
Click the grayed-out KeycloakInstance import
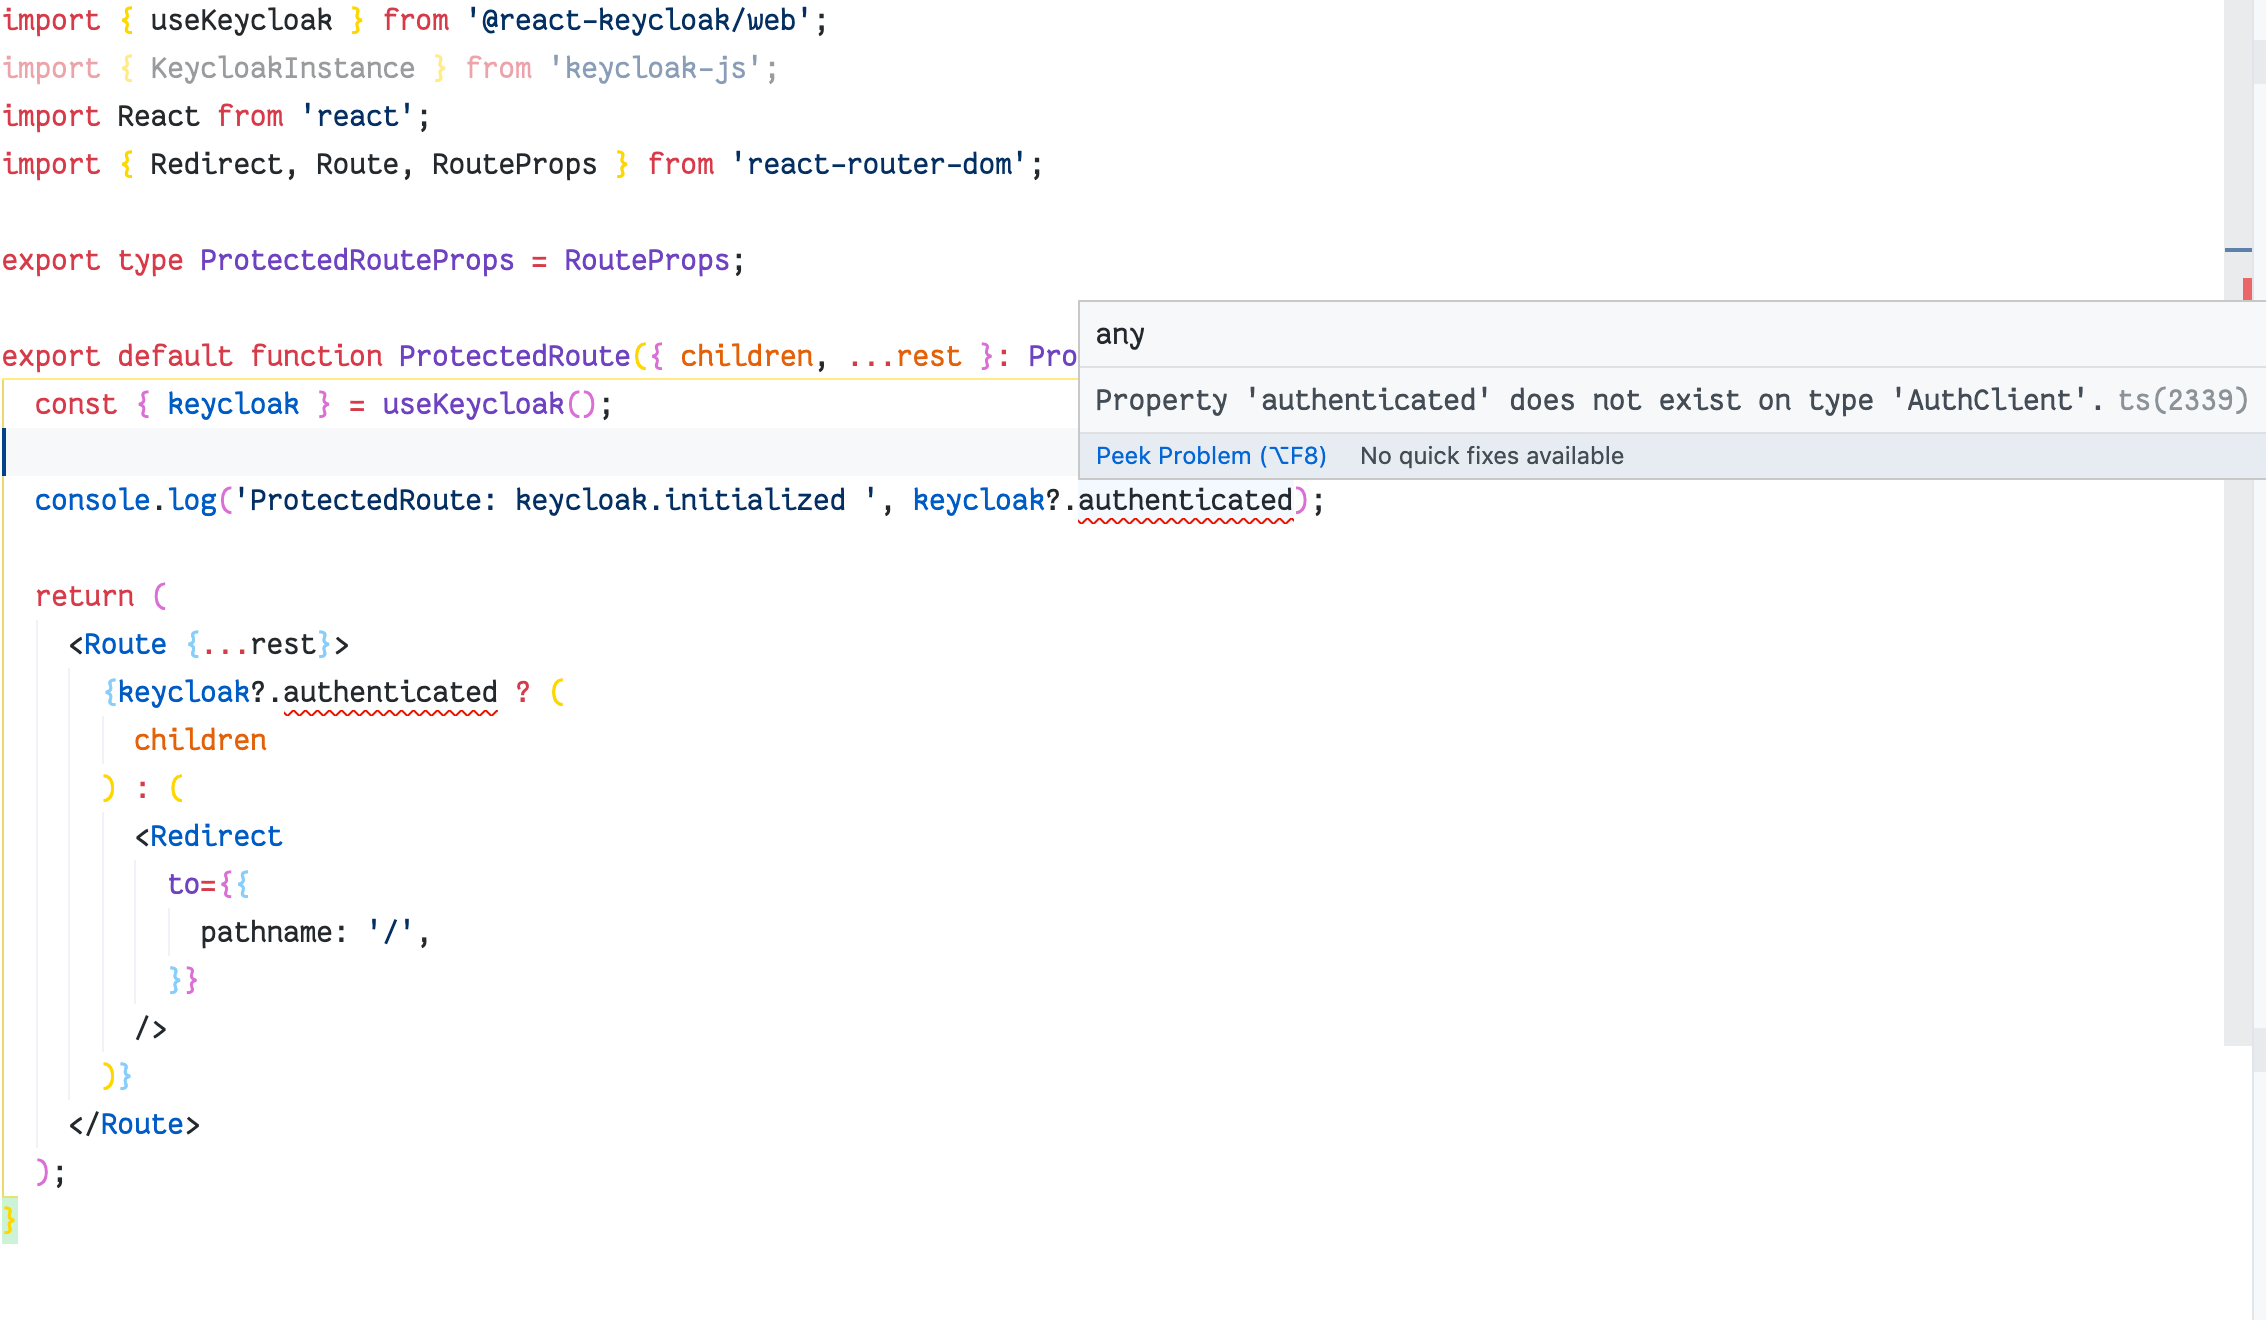click(x=283, y=67)
